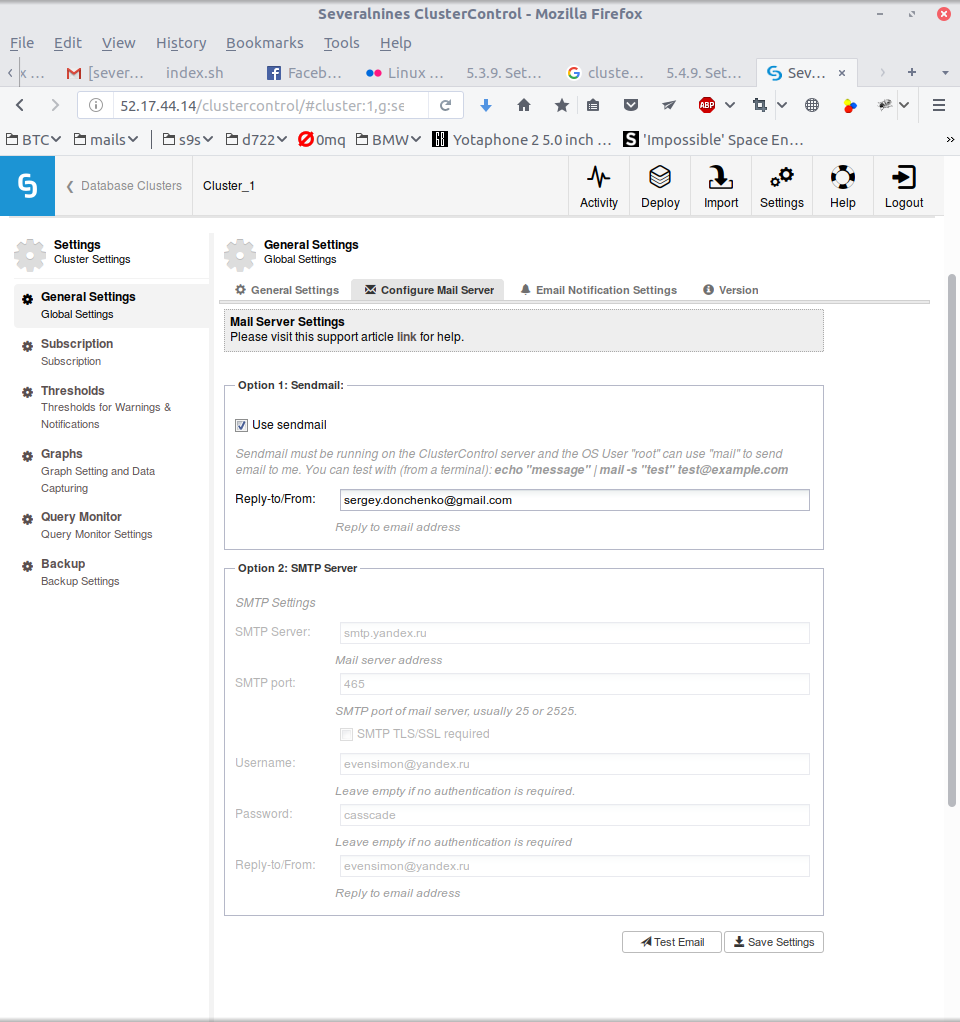Click the paper plane send tab icon

pos(669,105)
